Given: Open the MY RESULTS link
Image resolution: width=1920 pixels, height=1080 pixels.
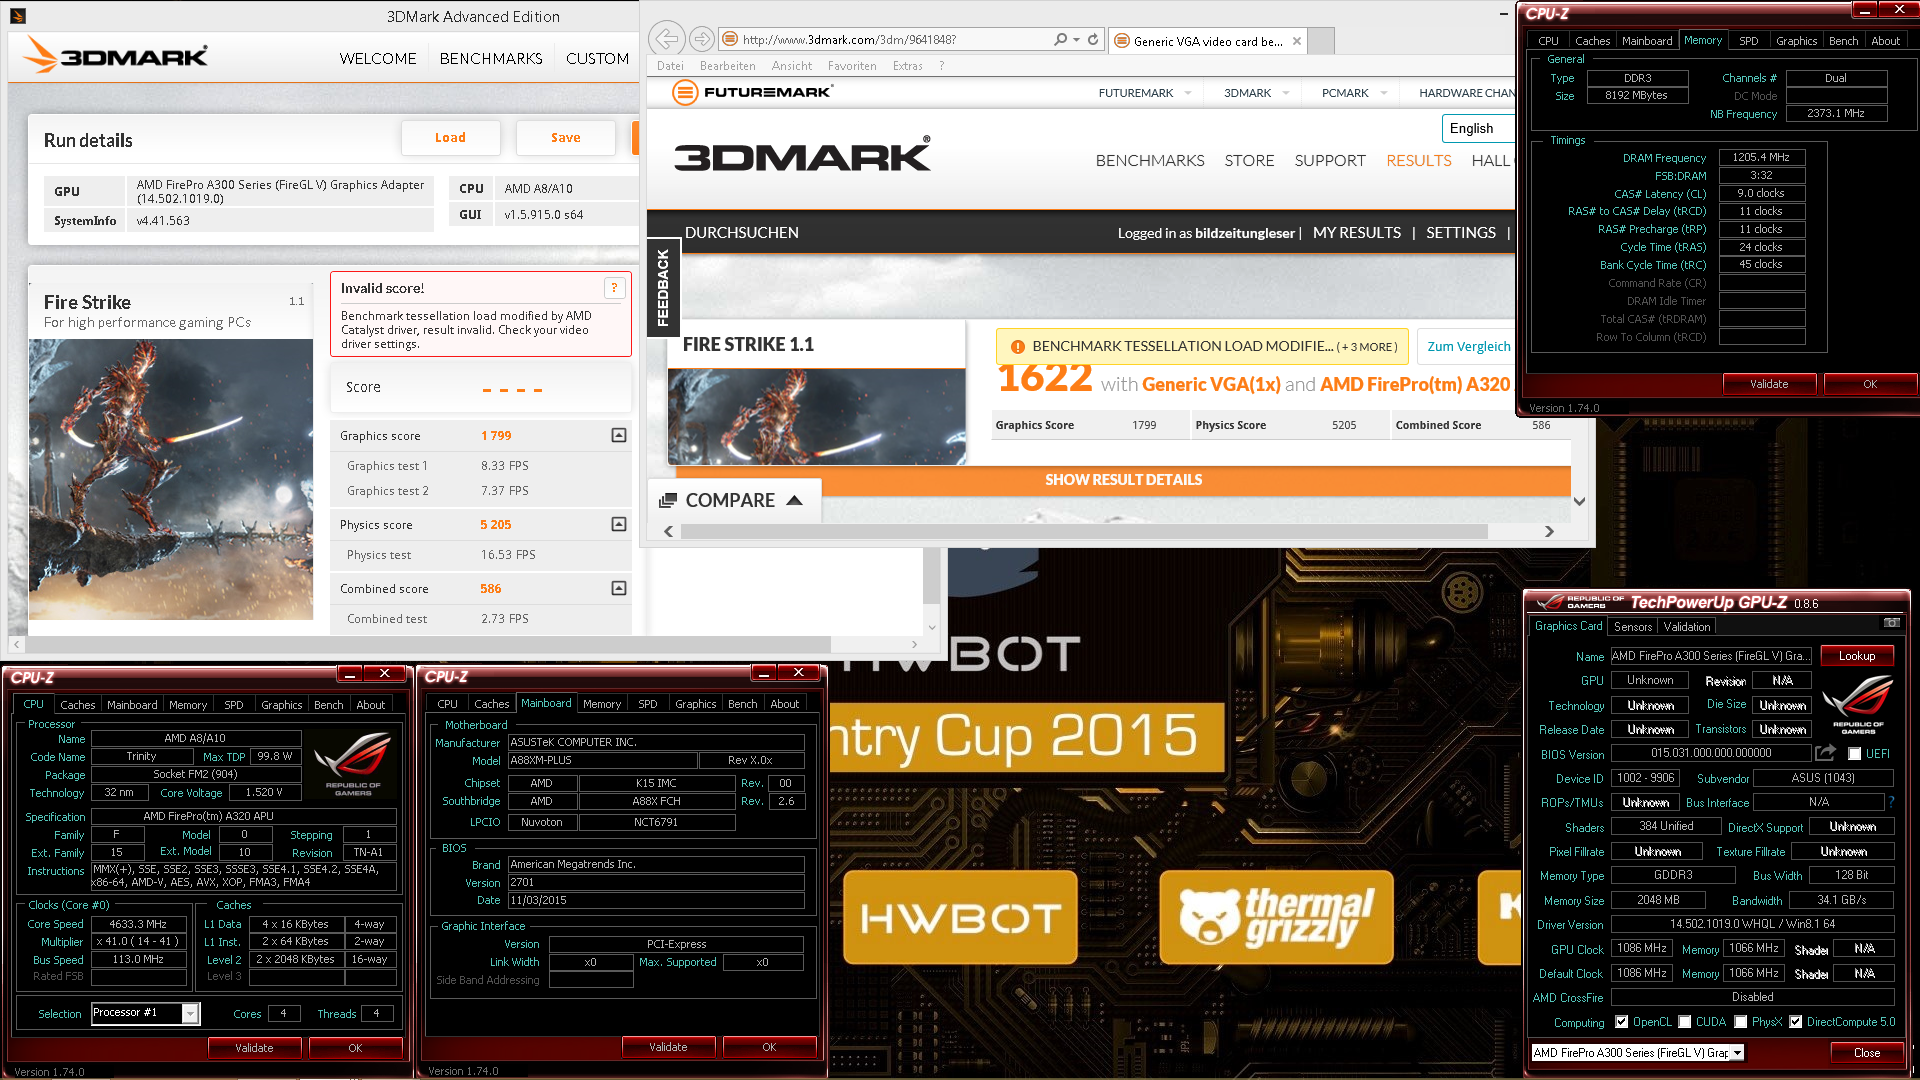Looking at the screenshot, I should 1357,233.
